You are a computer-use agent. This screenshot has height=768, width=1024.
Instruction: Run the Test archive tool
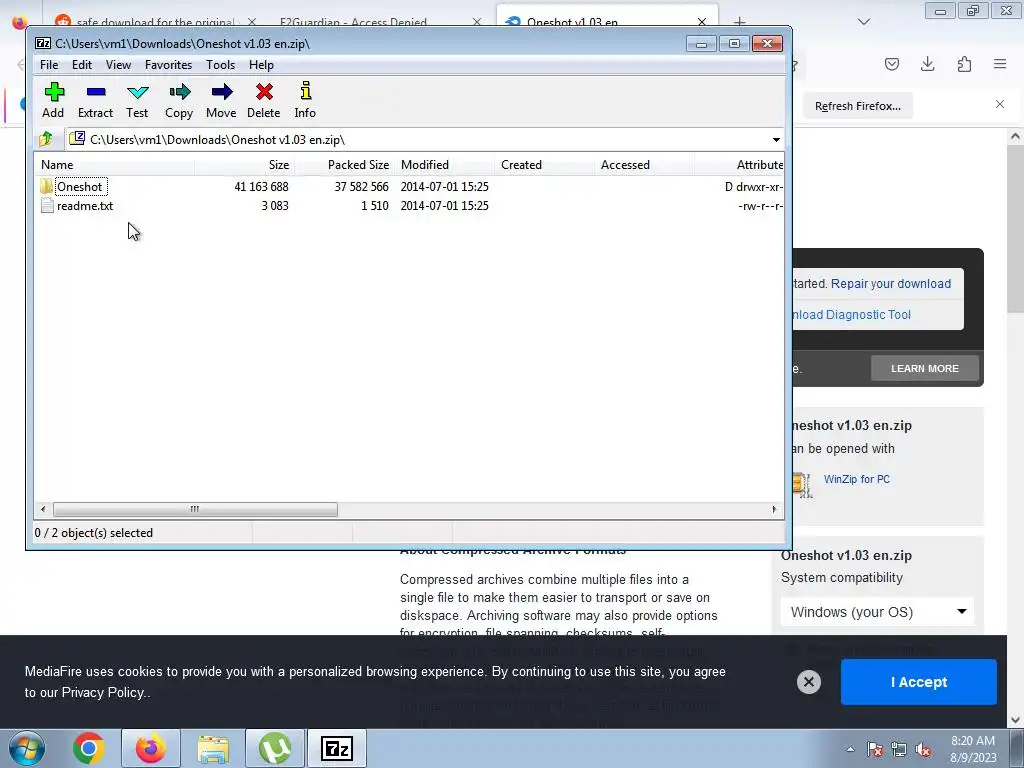[137, 99]
